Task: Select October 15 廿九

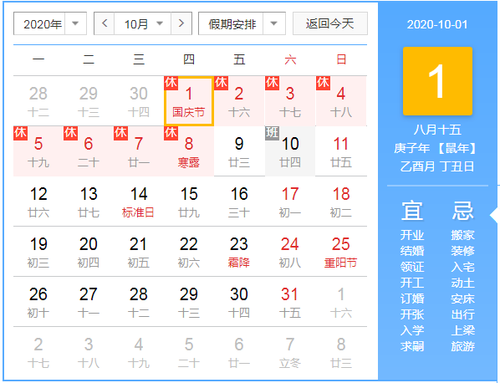Action: click(189, 201)
